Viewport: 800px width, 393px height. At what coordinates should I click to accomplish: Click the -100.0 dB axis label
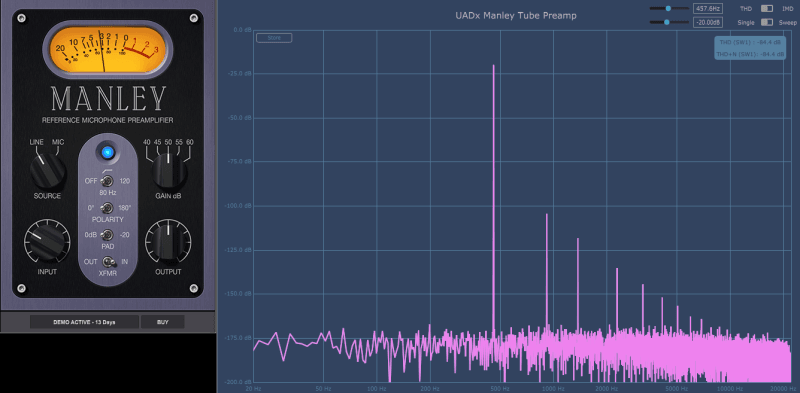pos(239,206)
